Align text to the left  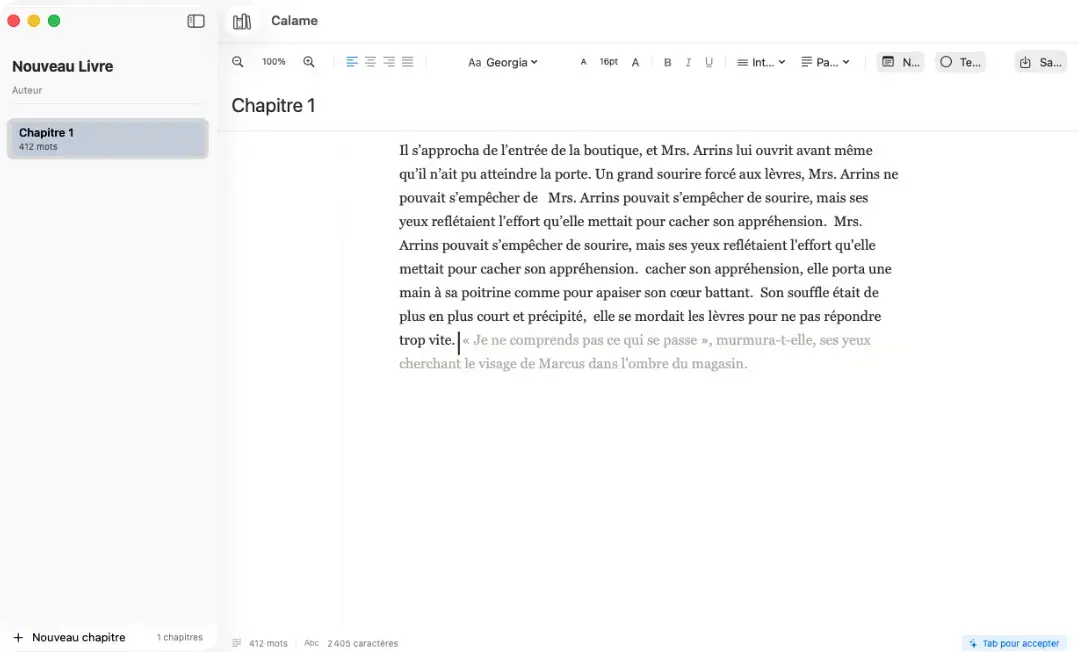point(351,61)
